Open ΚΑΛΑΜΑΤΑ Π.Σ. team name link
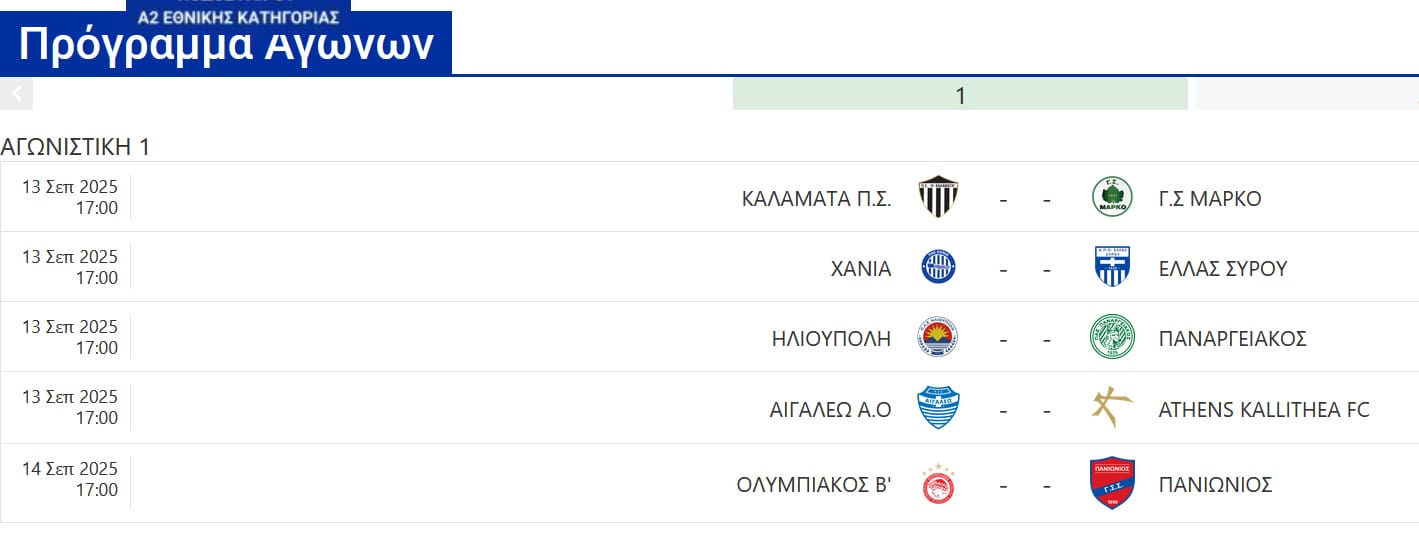 [x=816, y=198]
